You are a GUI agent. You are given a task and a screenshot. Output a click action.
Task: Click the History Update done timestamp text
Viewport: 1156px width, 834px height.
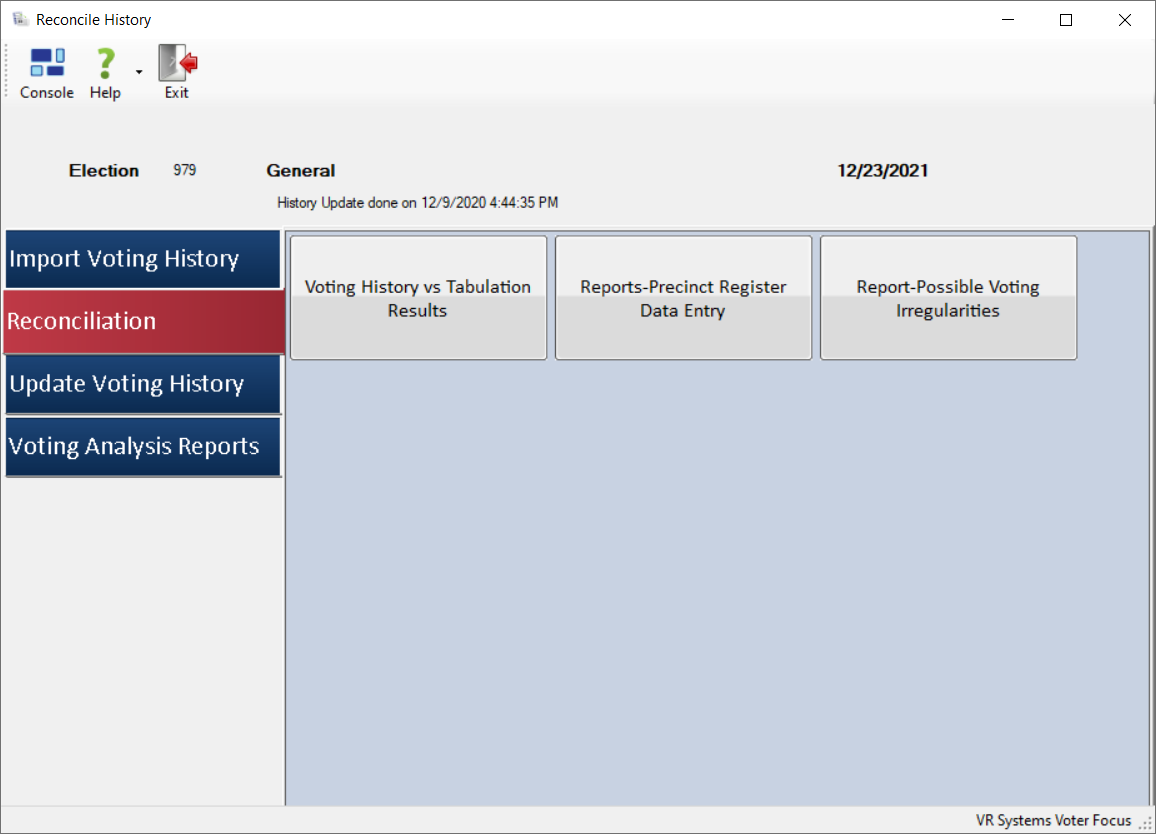417,203
